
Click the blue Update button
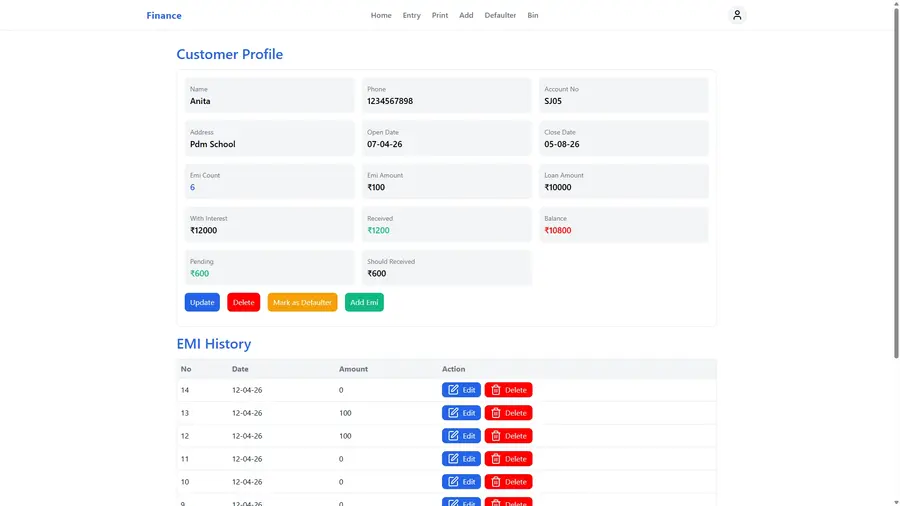click(202, 302)
